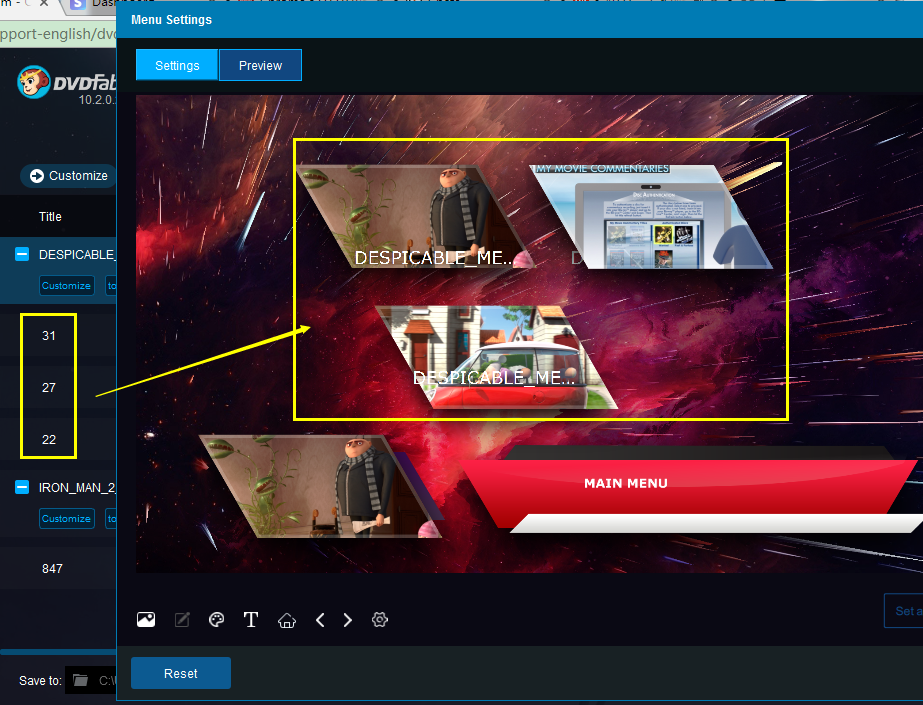Click the DVDFab monkey logo
923x705 pixels.
pos(34,82)
